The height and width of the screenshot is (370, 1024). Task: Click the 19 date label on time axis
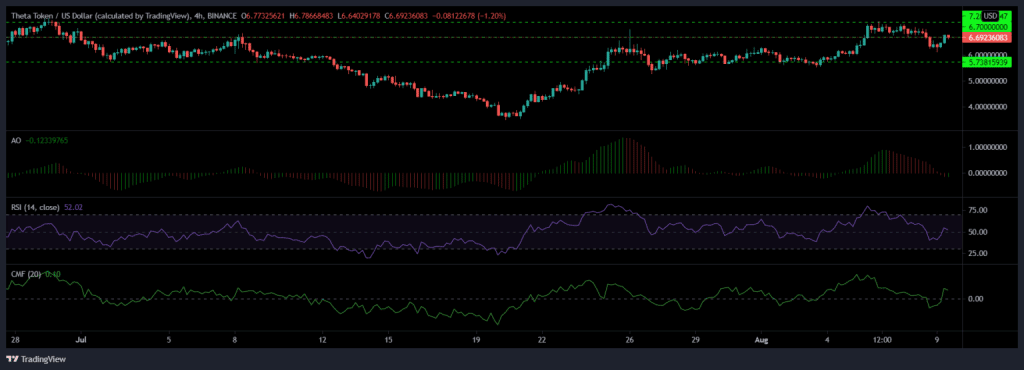(476, 340)
